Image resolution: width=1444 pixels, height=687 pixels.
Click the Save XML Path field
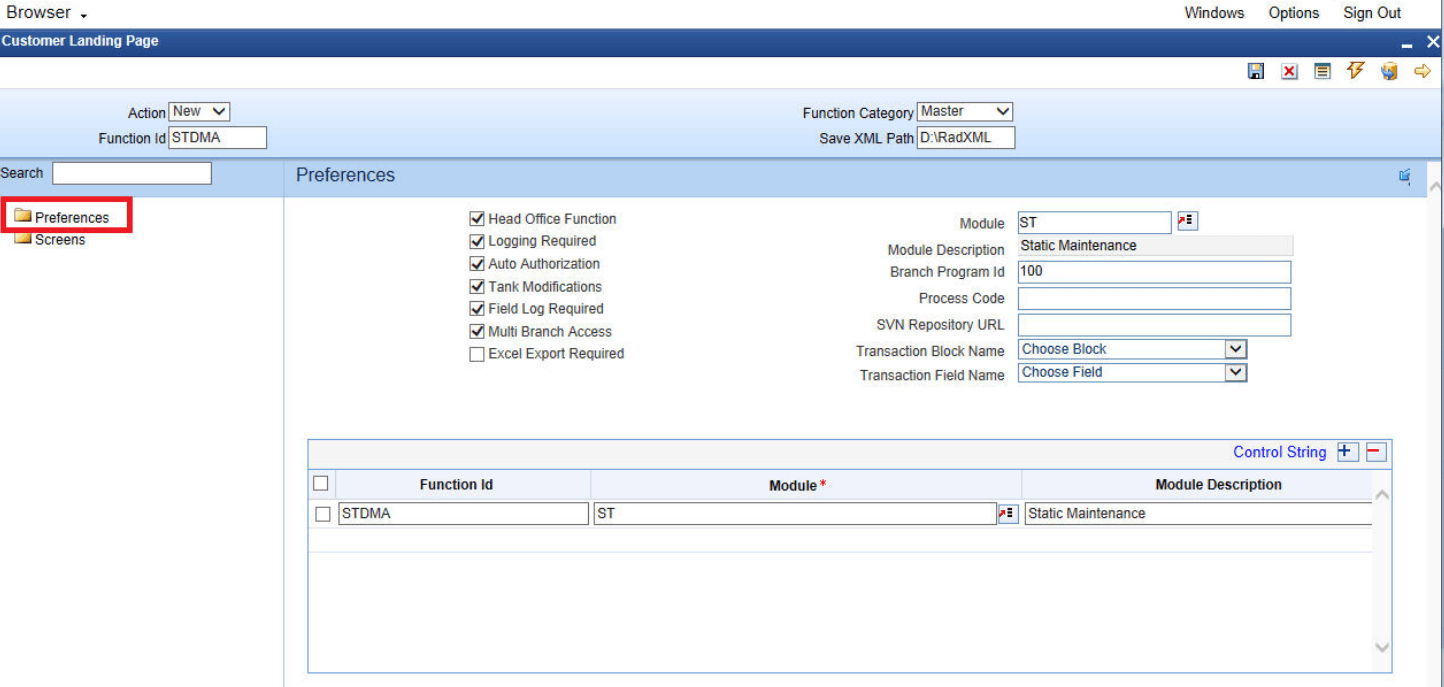click(x=966, y=138)
